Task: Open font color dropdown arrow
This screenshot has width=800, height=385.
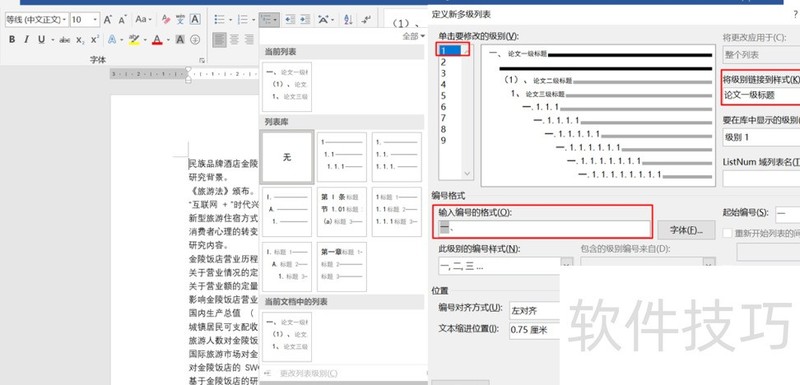Action: tap(168, 39)
